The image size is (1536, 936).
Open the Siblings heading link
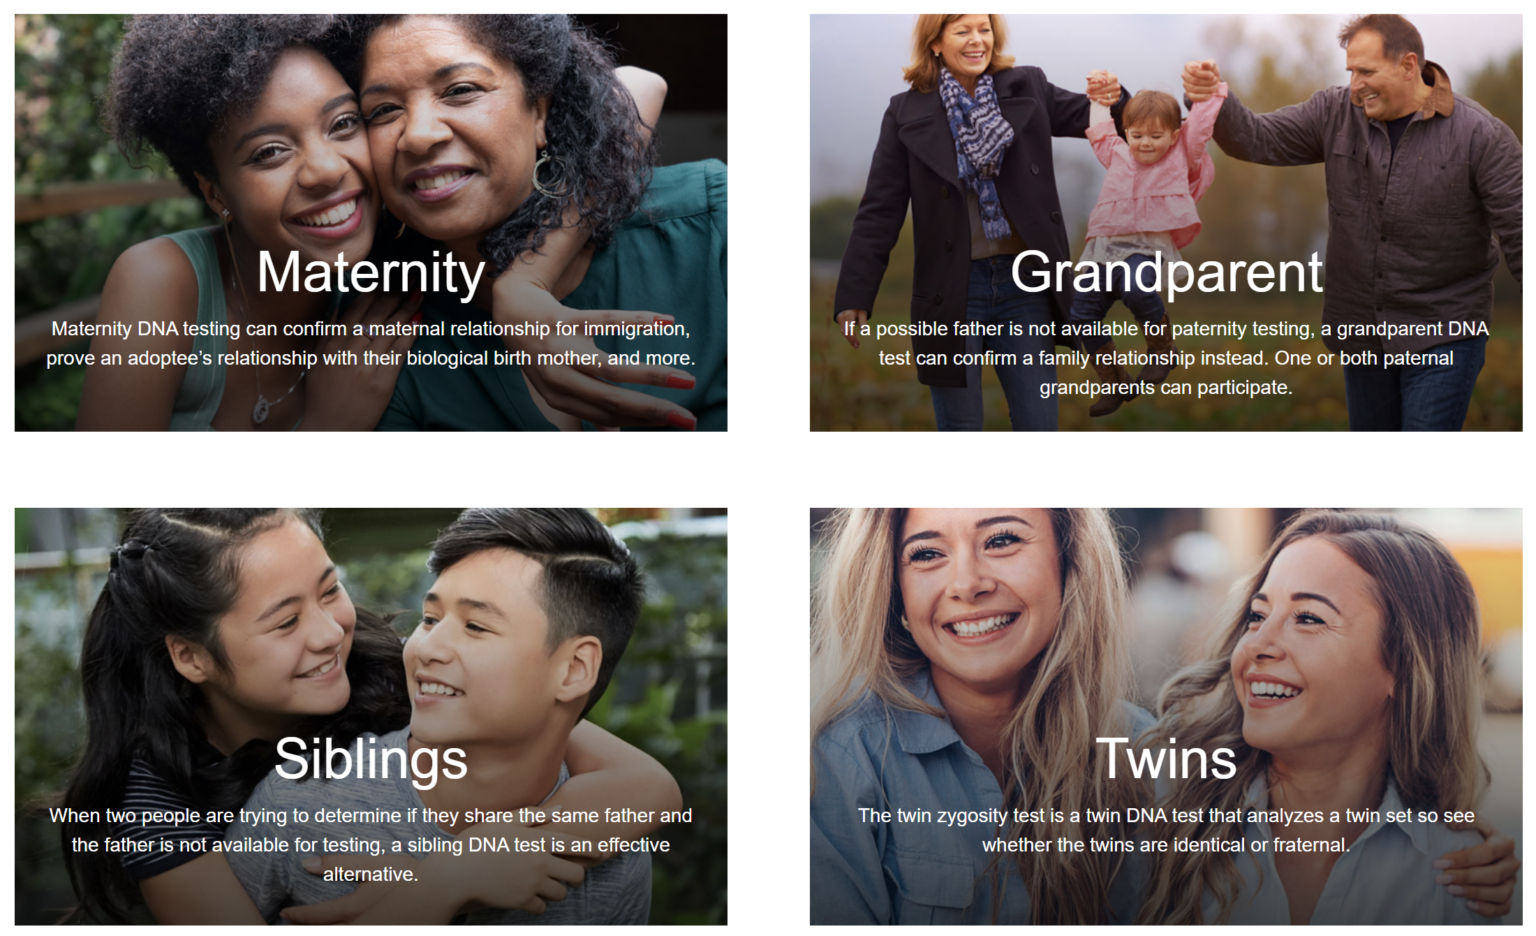point(371,759)
